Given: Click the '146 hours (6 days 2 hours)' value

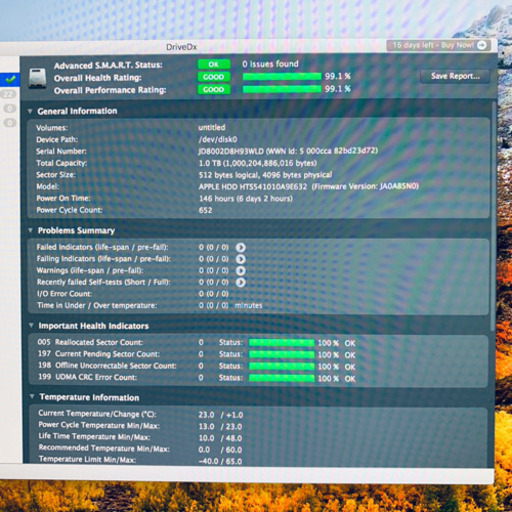Looking at the screenshot, I should [246, 199].
